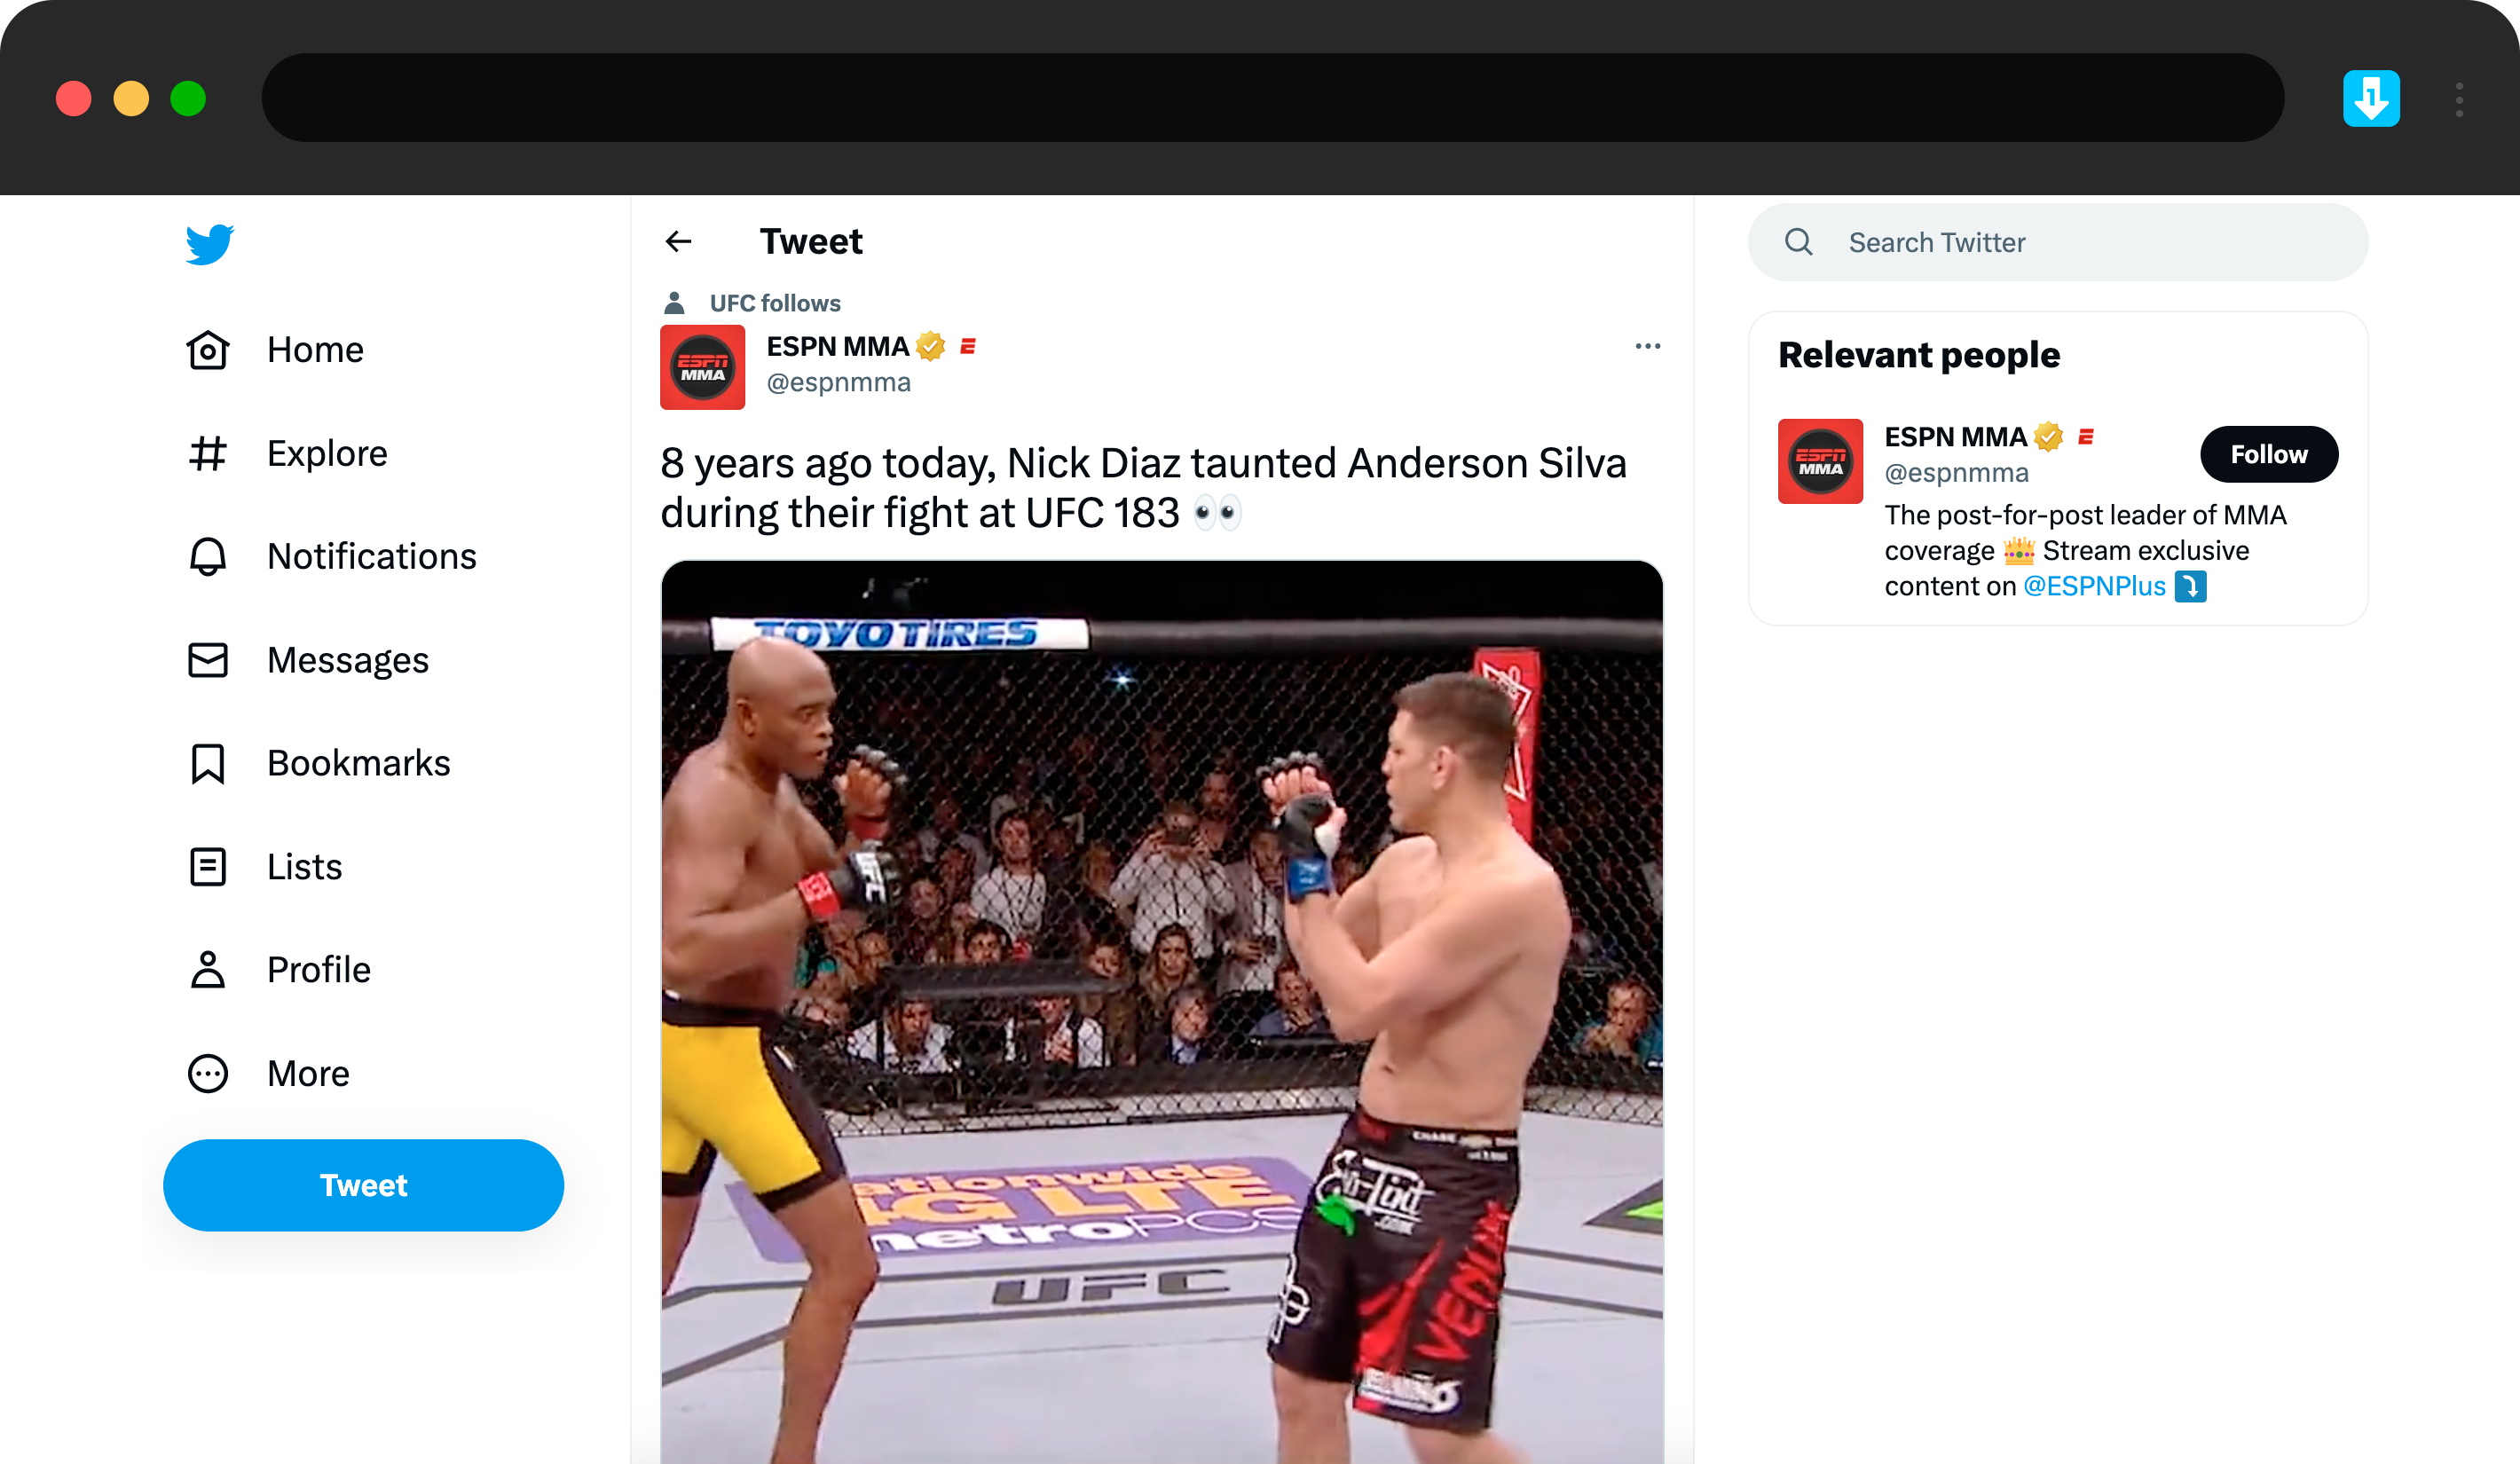Click the Tweet compose button

tap(363, 1185)
